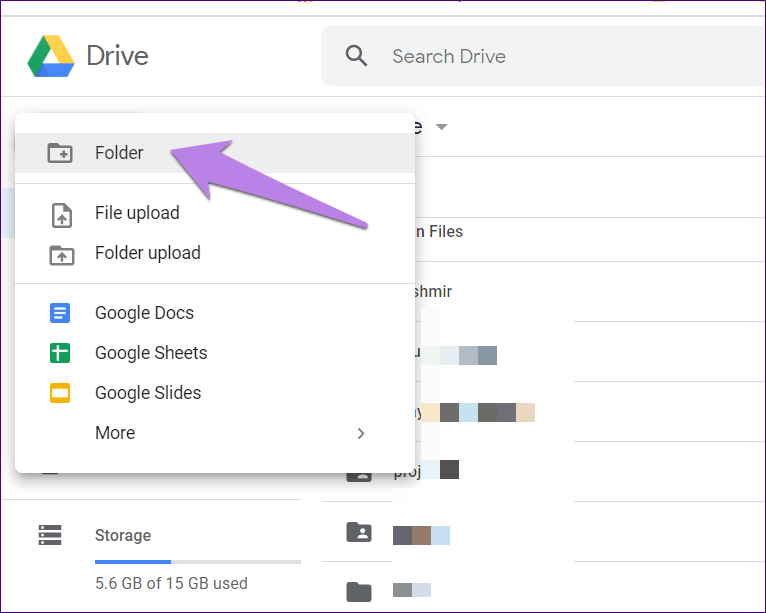Open the item starting with 'proj'

(407, 472)
